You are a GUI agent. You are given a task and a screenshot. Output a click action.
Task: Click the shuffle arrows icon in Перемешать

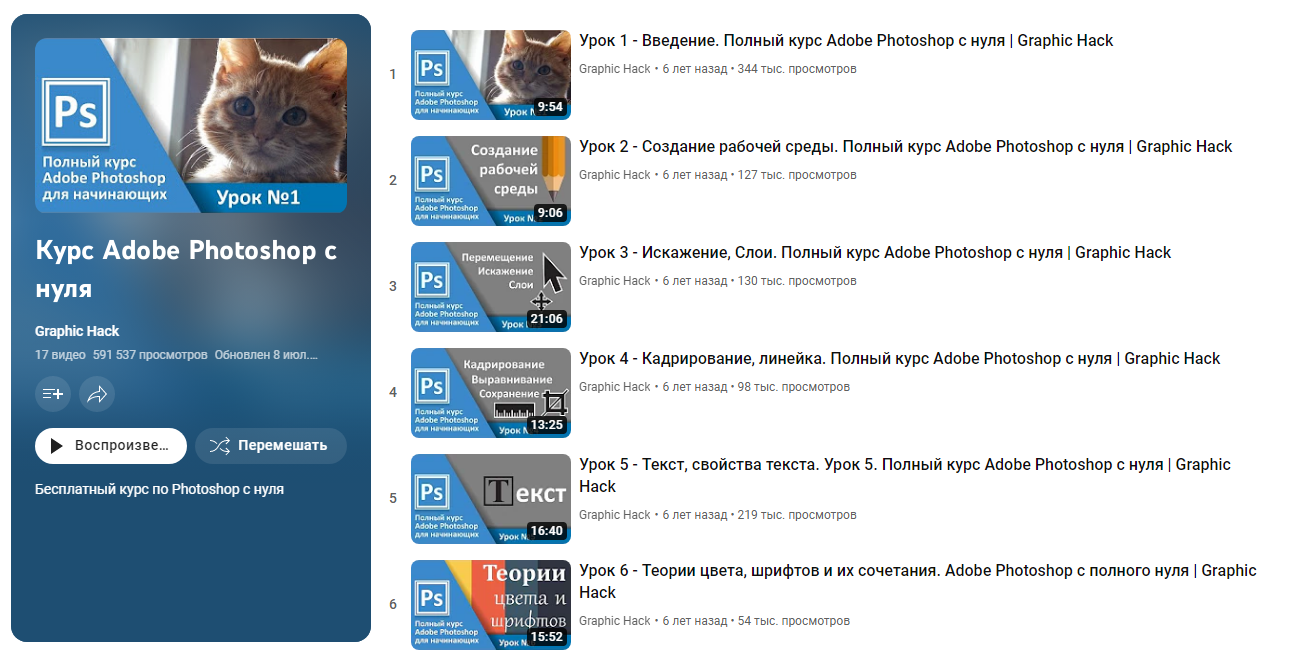point(220,446)
